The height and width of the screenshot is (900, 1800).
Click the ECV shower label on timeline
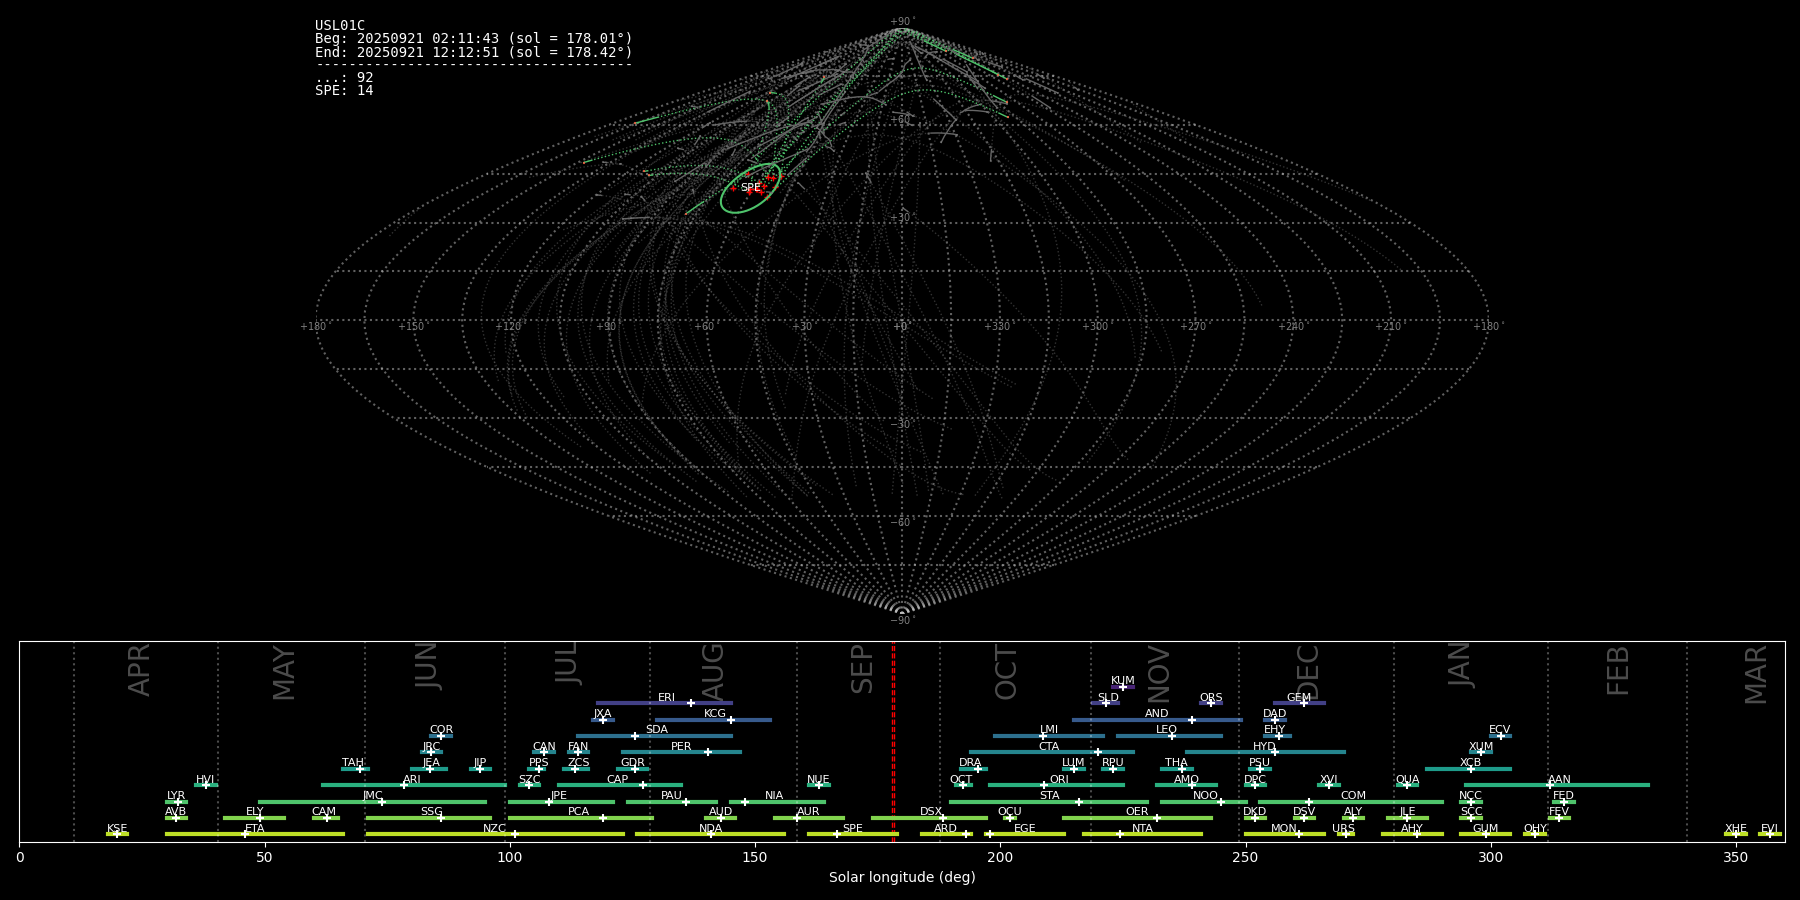click(1499, 730)
